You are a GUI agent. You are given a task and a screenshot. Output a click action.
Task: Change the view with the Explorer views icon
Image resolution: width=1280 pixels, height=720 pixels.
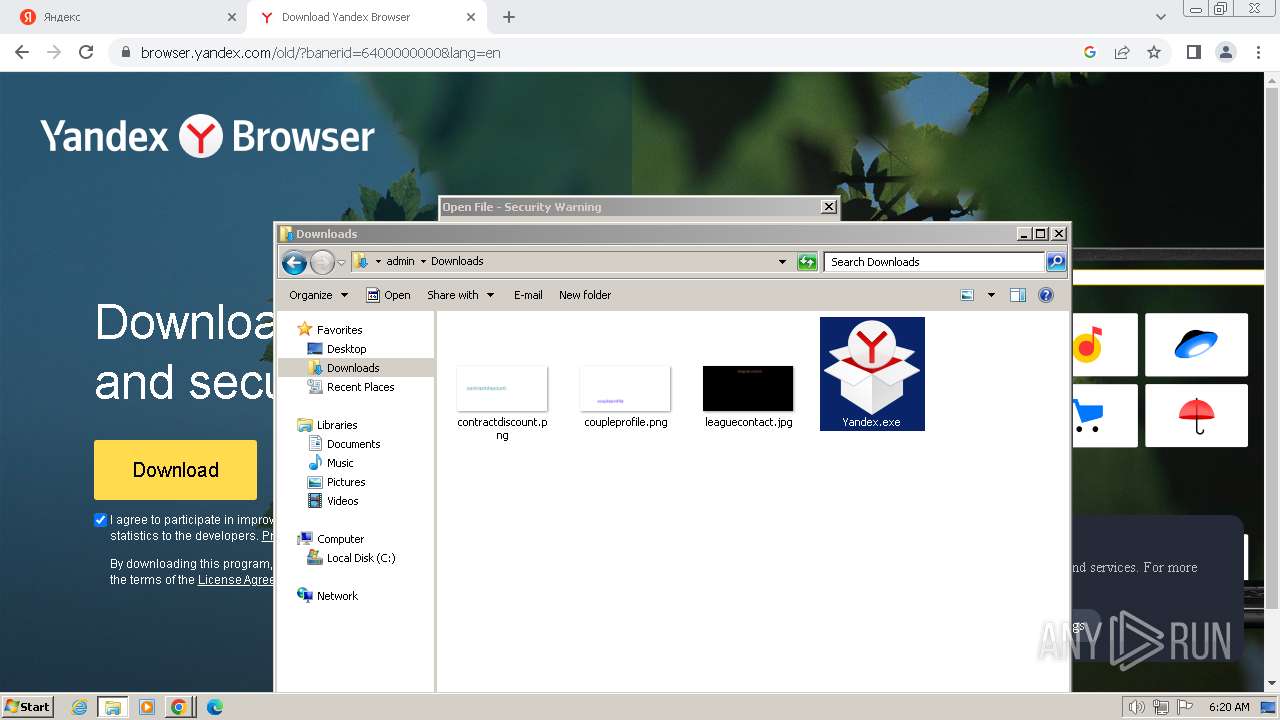pyautogui.click(x=967, y=295)
